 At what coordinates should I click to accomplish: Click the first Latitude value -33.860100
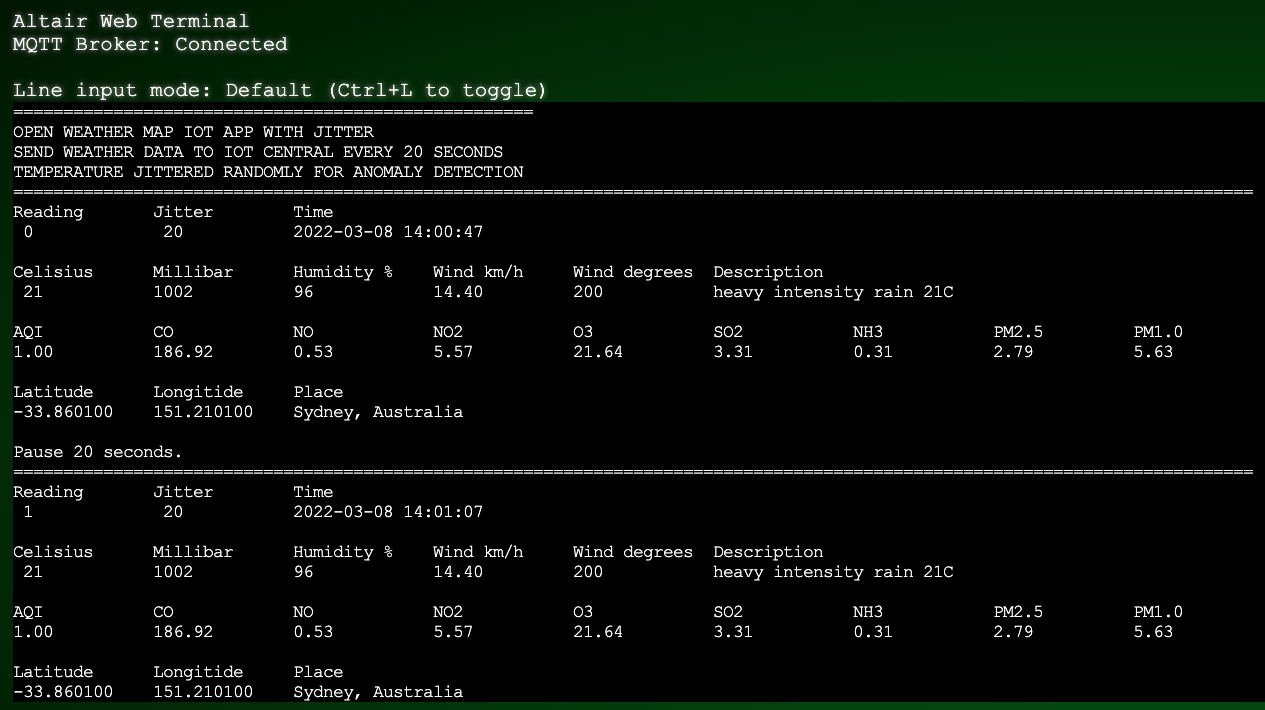click(63, 412)
